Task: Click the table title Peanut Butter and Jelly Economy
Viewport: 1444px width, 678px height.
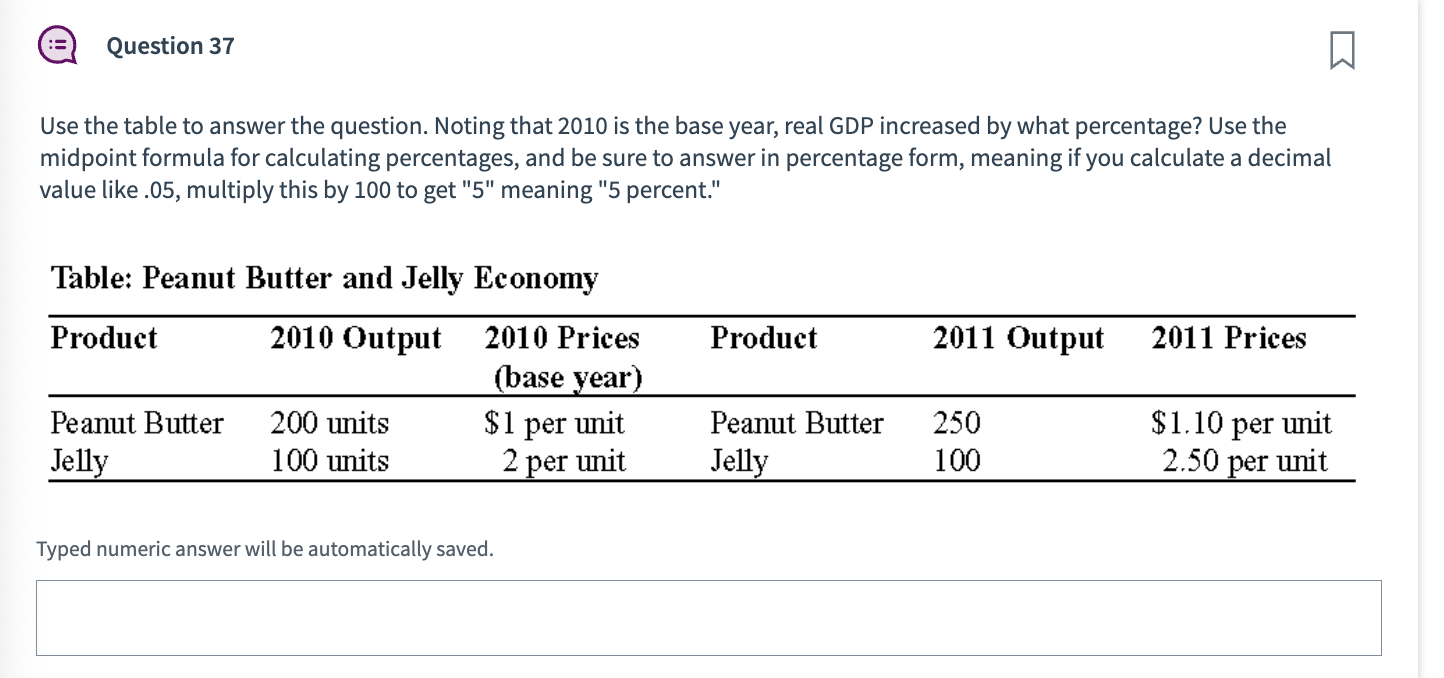Action: (x=324, y=278)
